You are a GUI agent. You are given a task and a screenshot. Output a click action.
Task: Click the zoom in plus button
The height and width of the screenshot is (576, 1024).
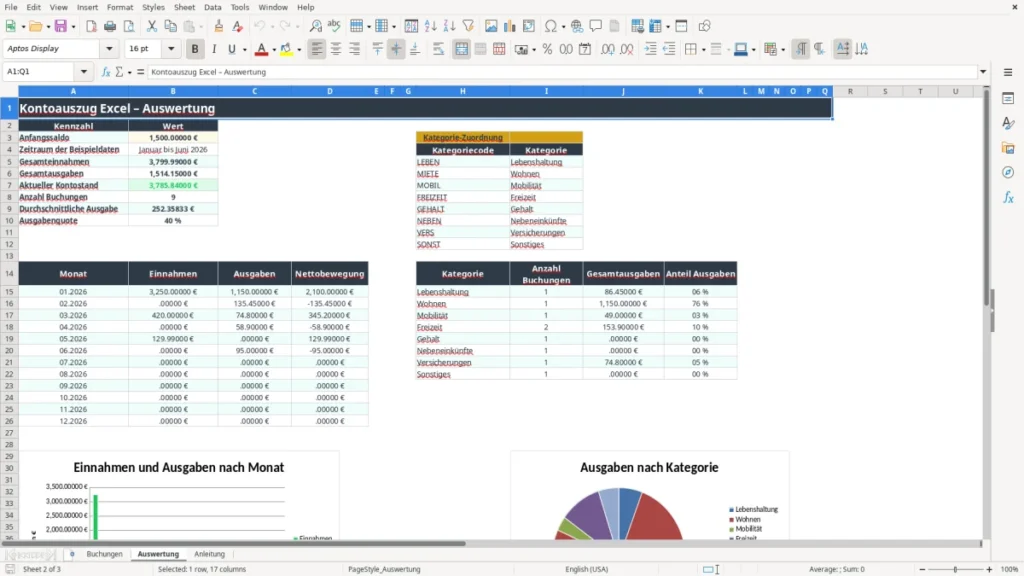[989, 569]
